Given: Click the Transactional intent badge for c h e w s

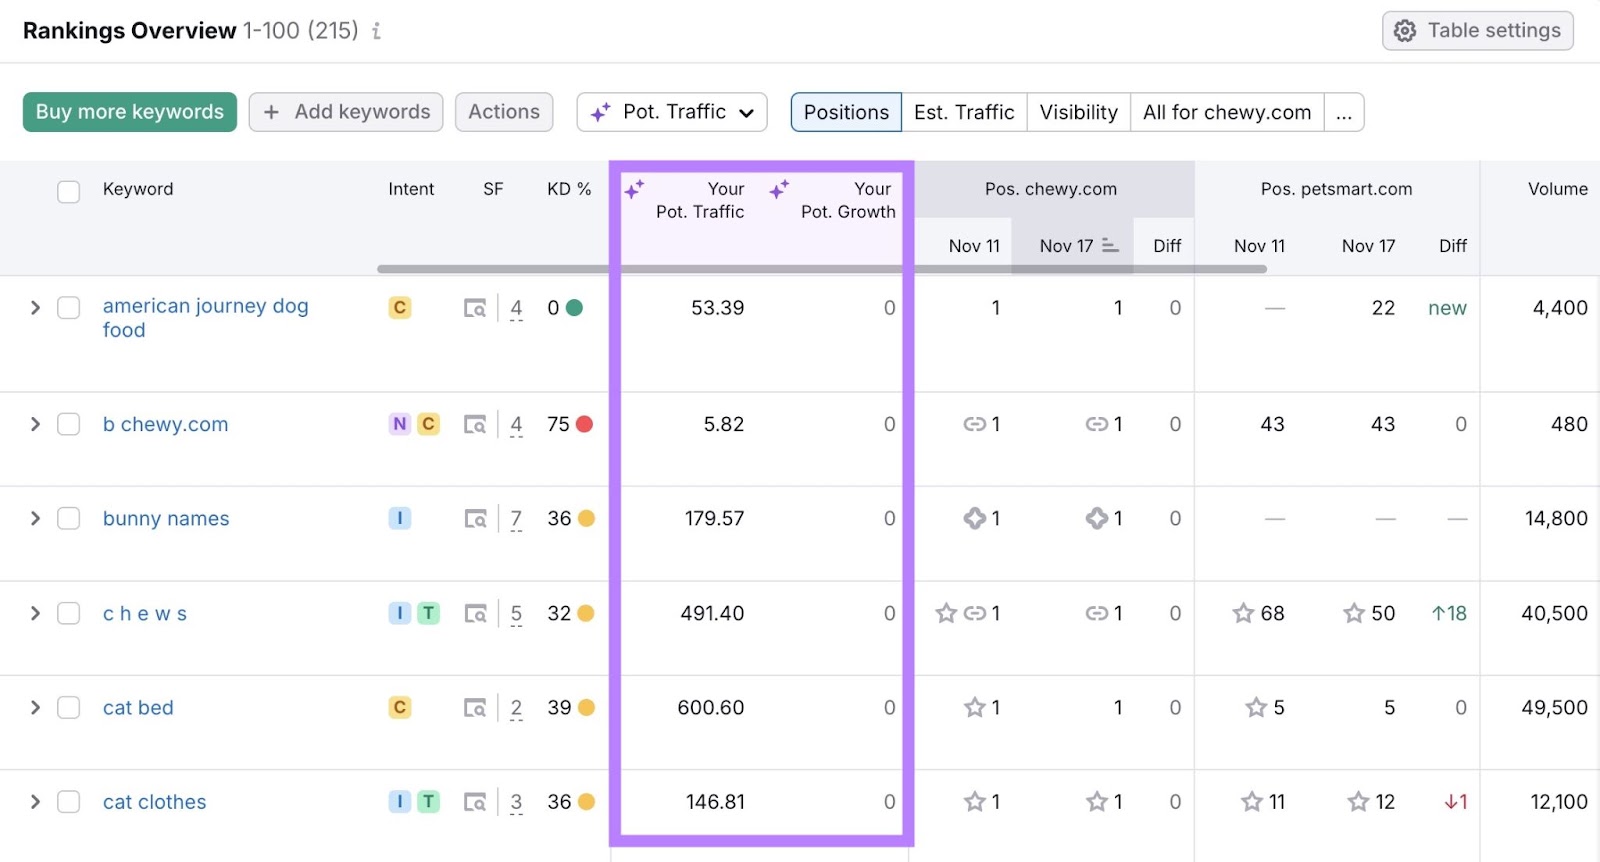Looking at the screenshot, I should 428,613.
